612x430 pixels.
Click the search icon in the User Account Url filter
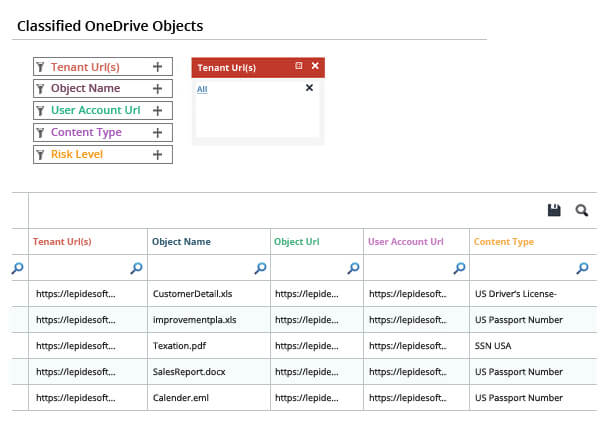tap(459, 268)
